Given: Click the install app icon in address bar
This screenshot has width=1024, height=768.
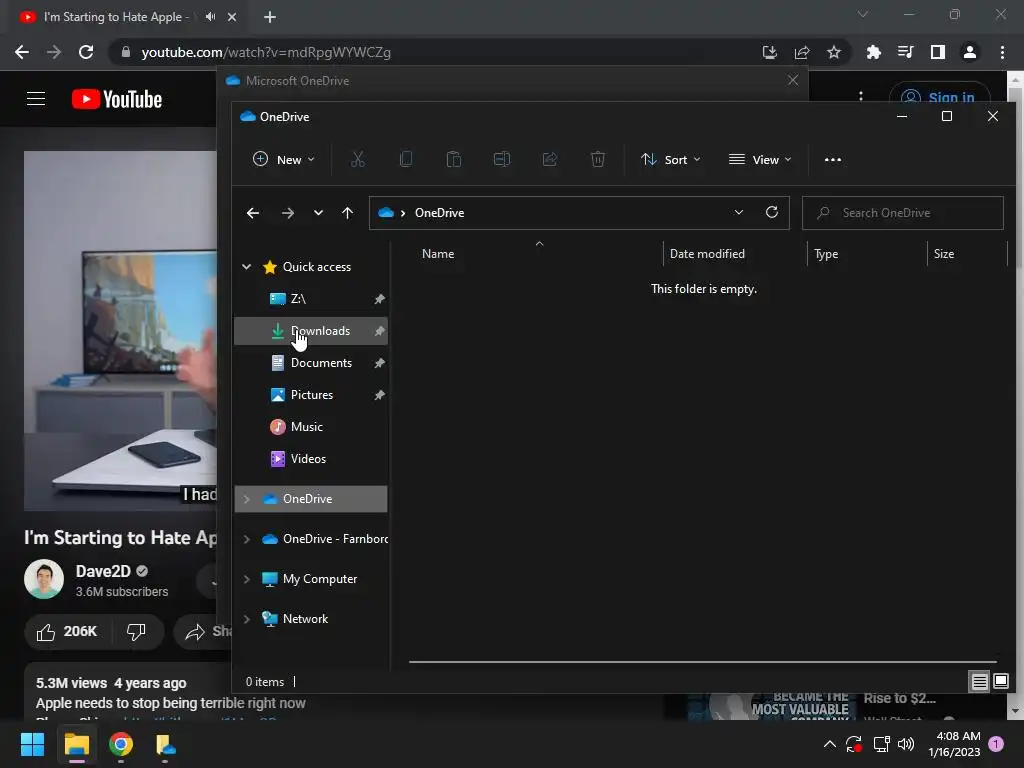Looking at the screenshot, I should click(x=770, y=52).
